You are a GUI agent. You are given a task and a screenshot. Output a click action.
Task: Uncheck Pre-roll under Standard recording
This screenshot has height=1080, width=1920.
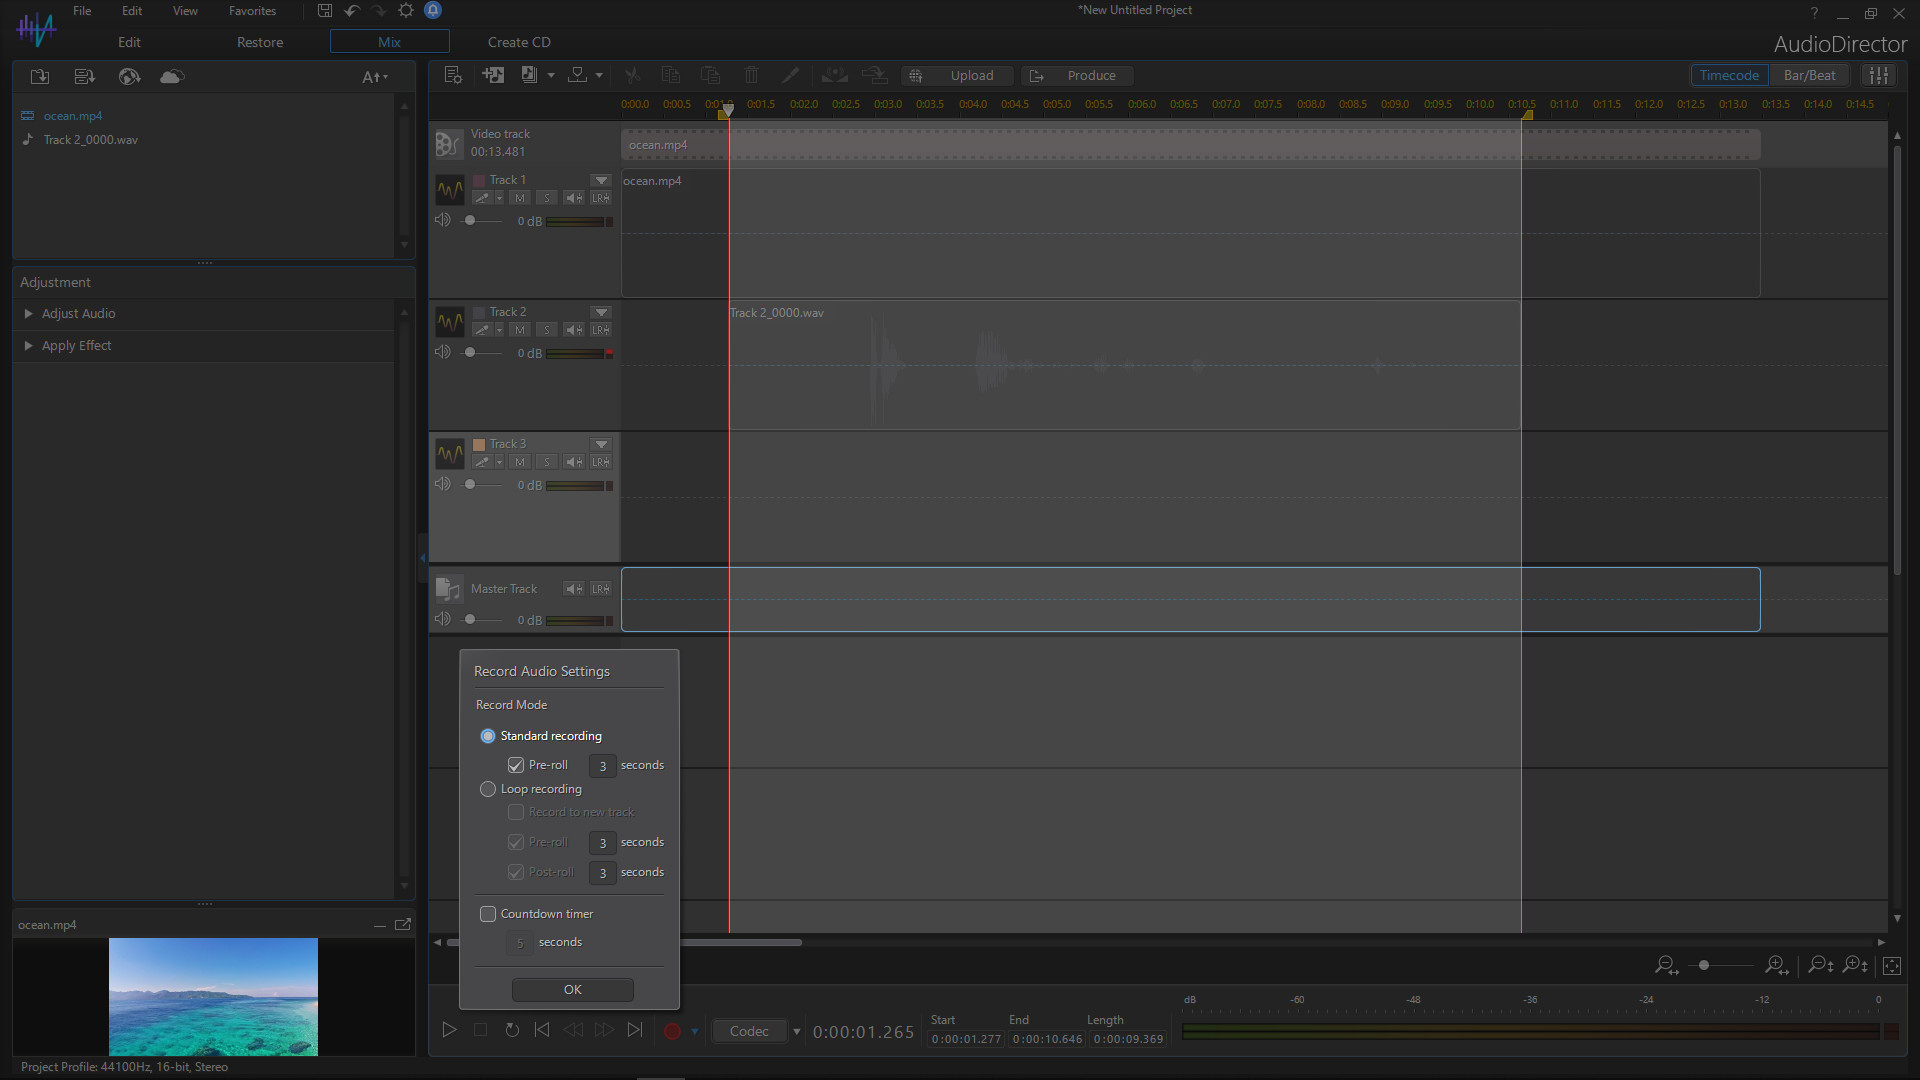[x=516, y=765]
